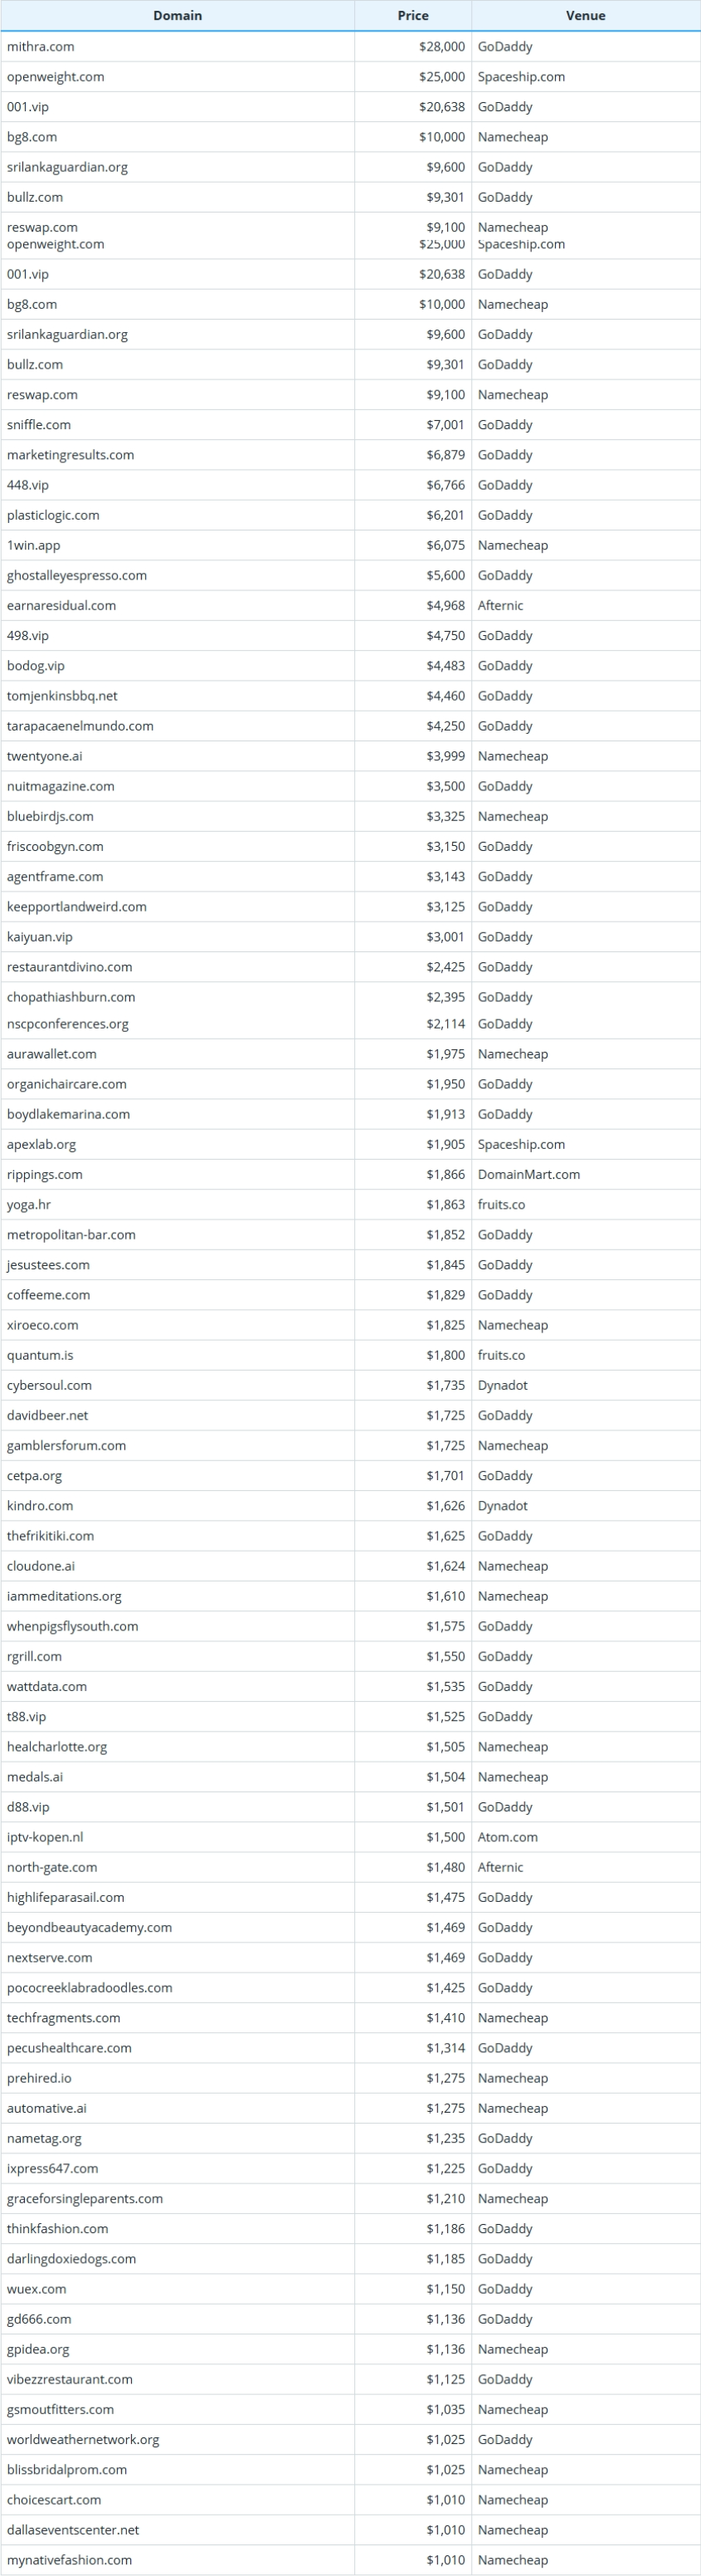
Task: Sort table by the Domain column header
Action: point(177,16)
